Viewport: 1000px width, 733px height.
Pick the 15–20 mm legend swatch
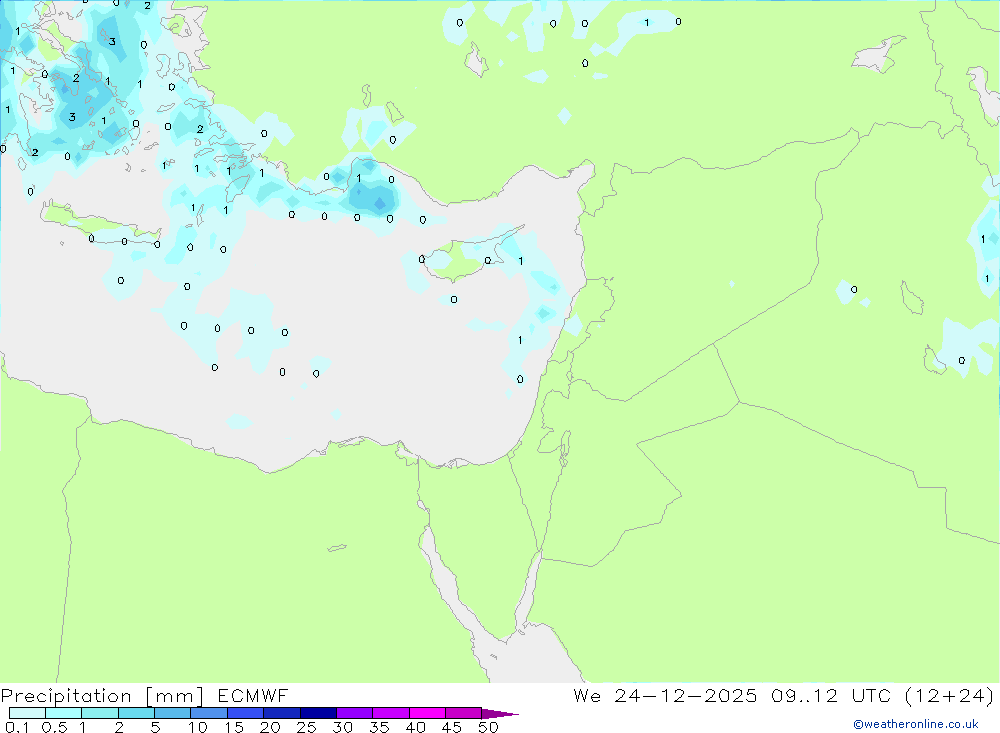tap(246, 713)
